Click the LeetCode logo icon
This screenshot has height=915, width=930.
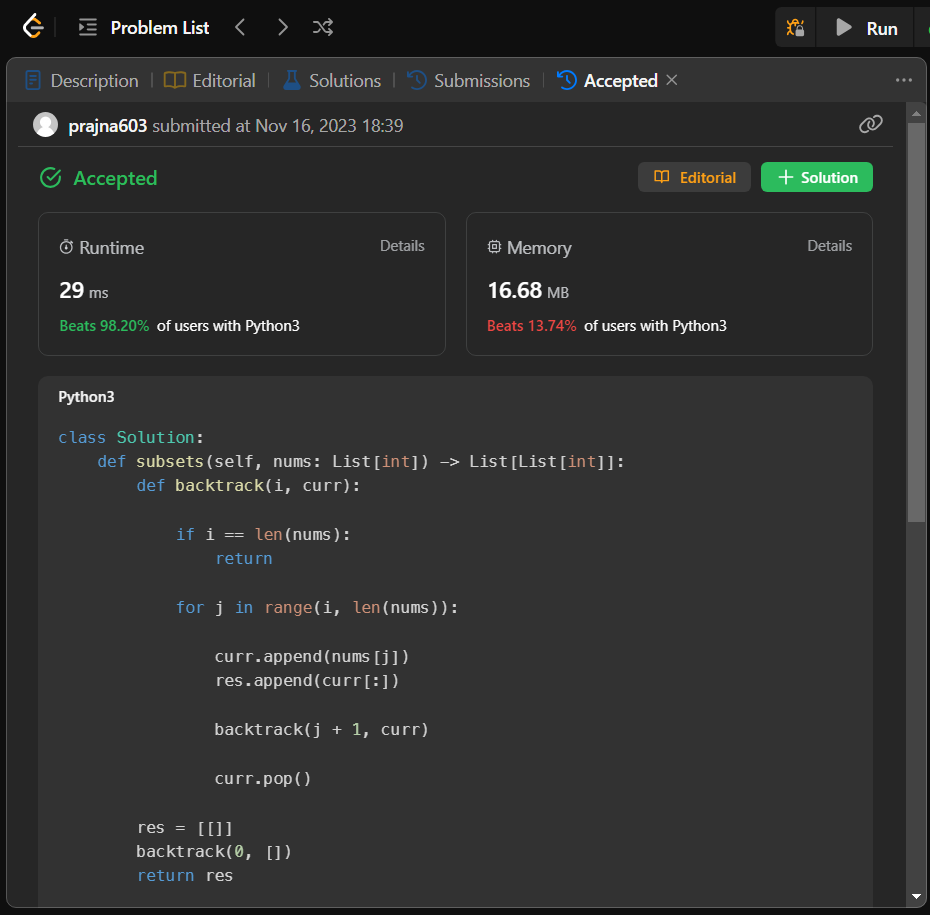[33, 27]
